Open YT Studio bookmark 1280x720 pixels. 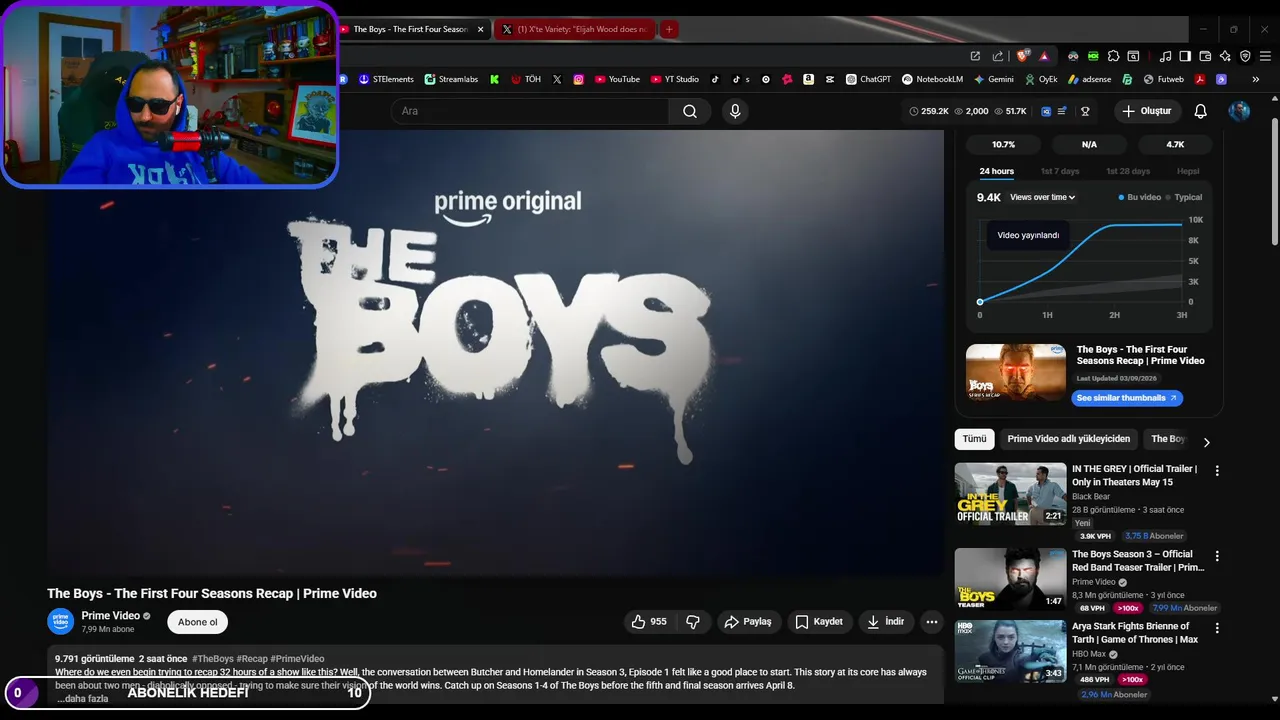pos(675,79)
